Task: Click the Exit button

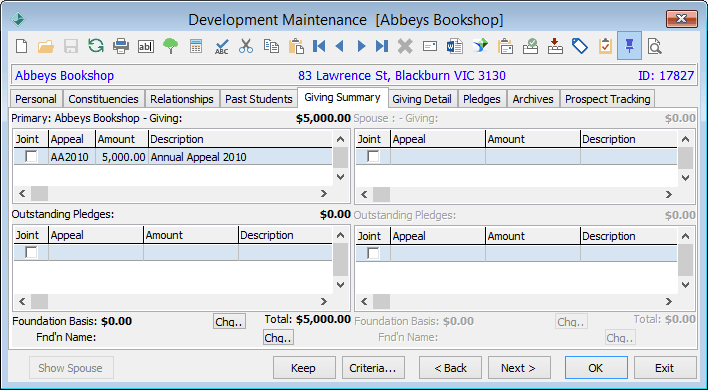Action: [x=665, y=368]
